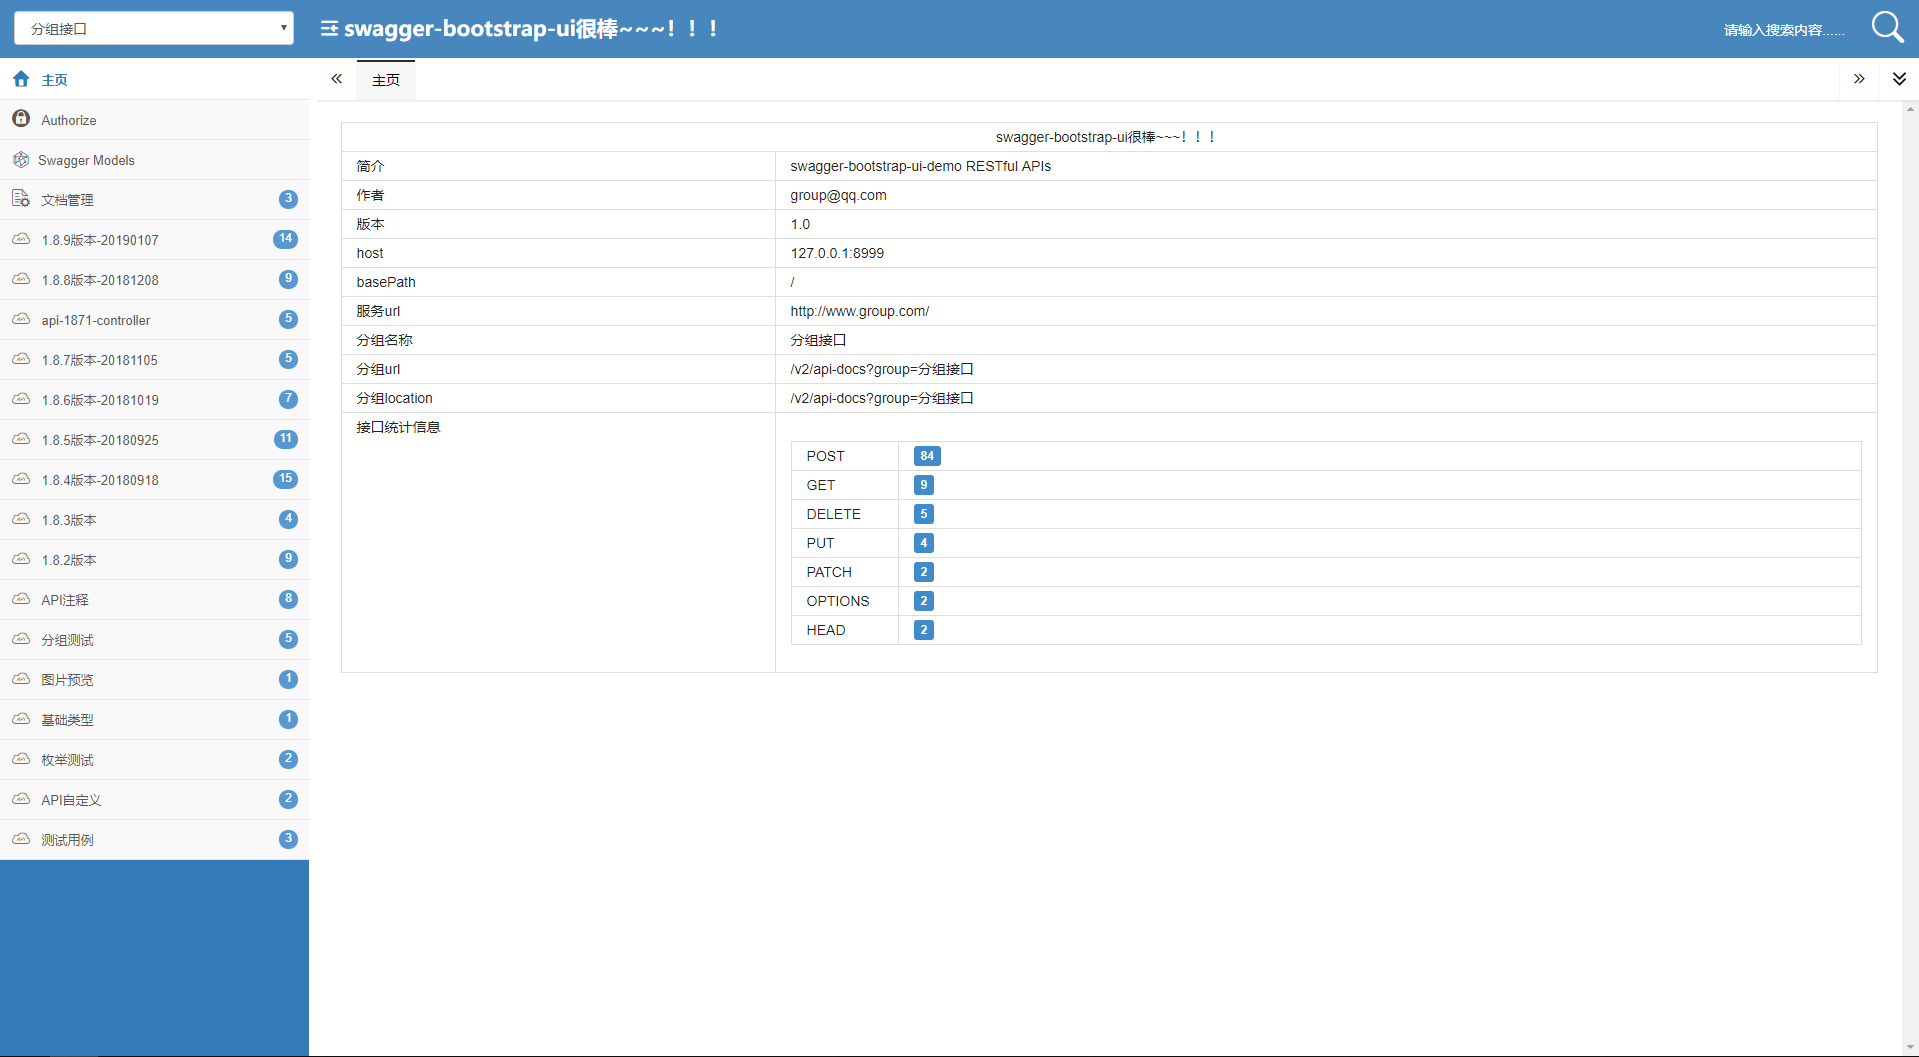Switch to the 主页 tab
The height and width of the screenshot is (1057, 1919).
tap(385, 79)
